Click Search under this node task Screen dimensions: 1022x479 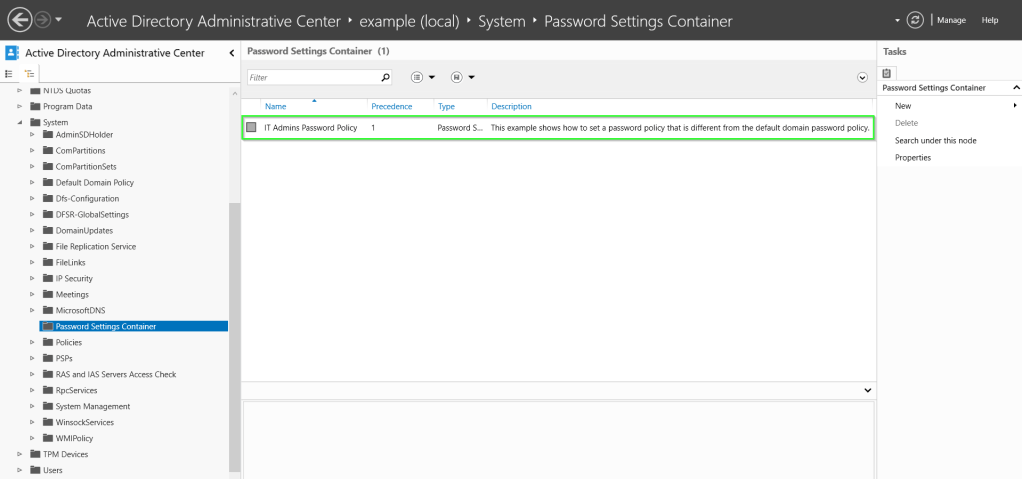coord(935,140)
